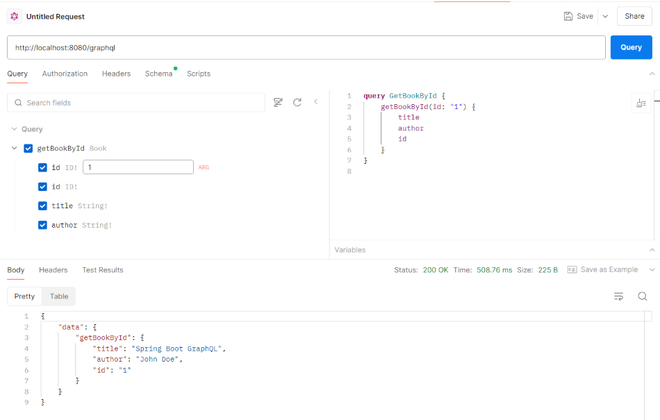
Task: Switch the response view to Table
Action: point(59,296)
